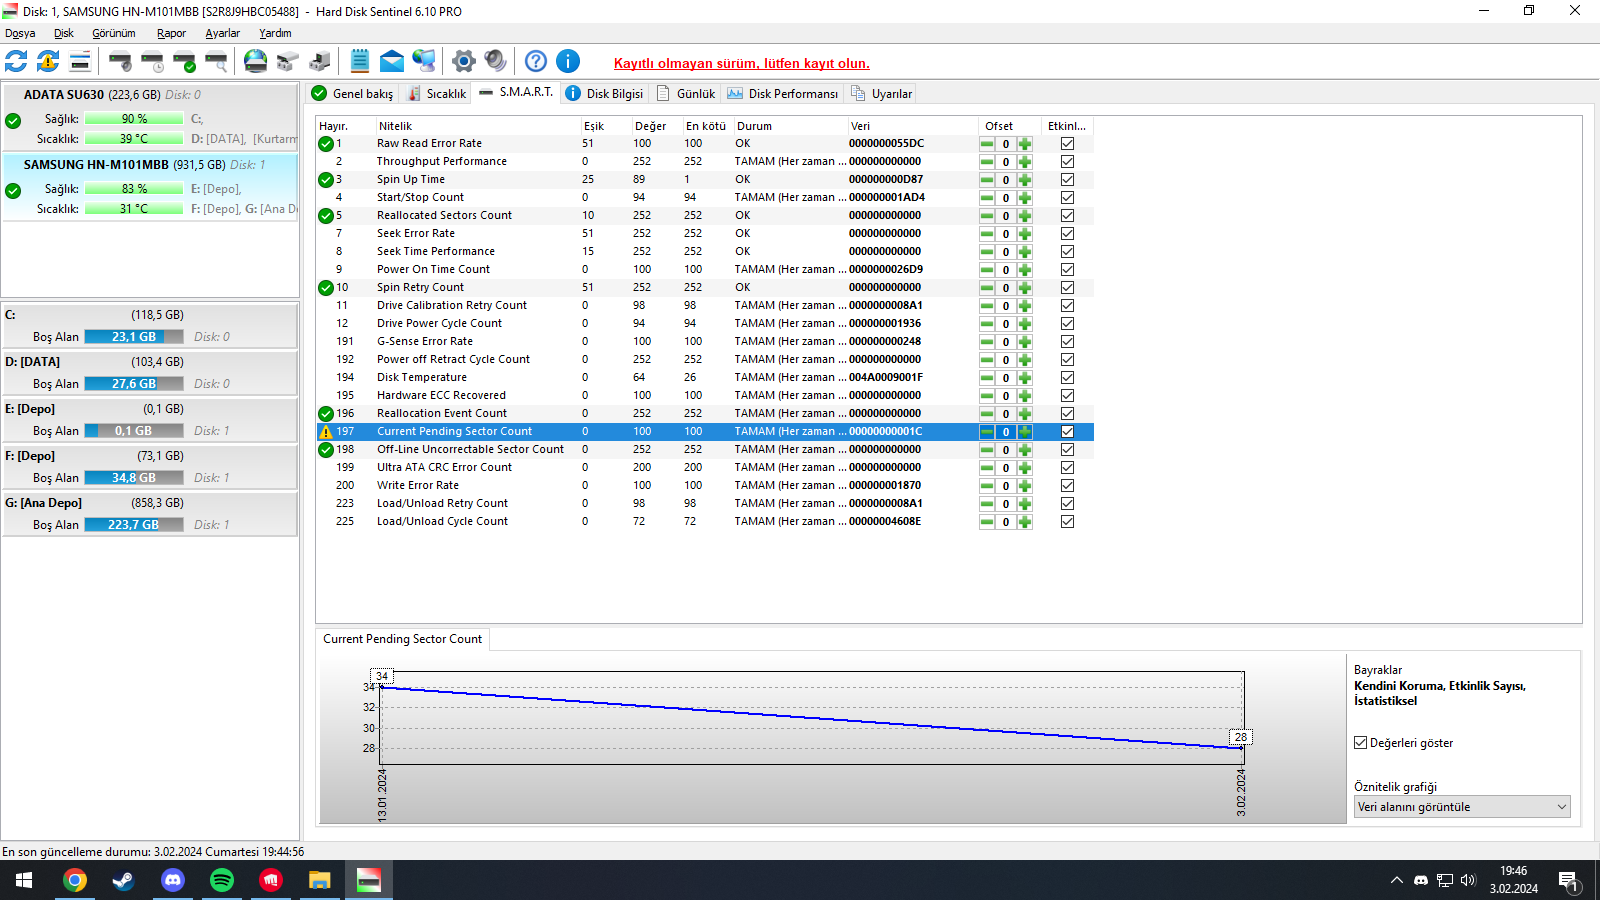
Task: Click the disk with magnifier surface test icon
Action: click(x=216, y=62)
